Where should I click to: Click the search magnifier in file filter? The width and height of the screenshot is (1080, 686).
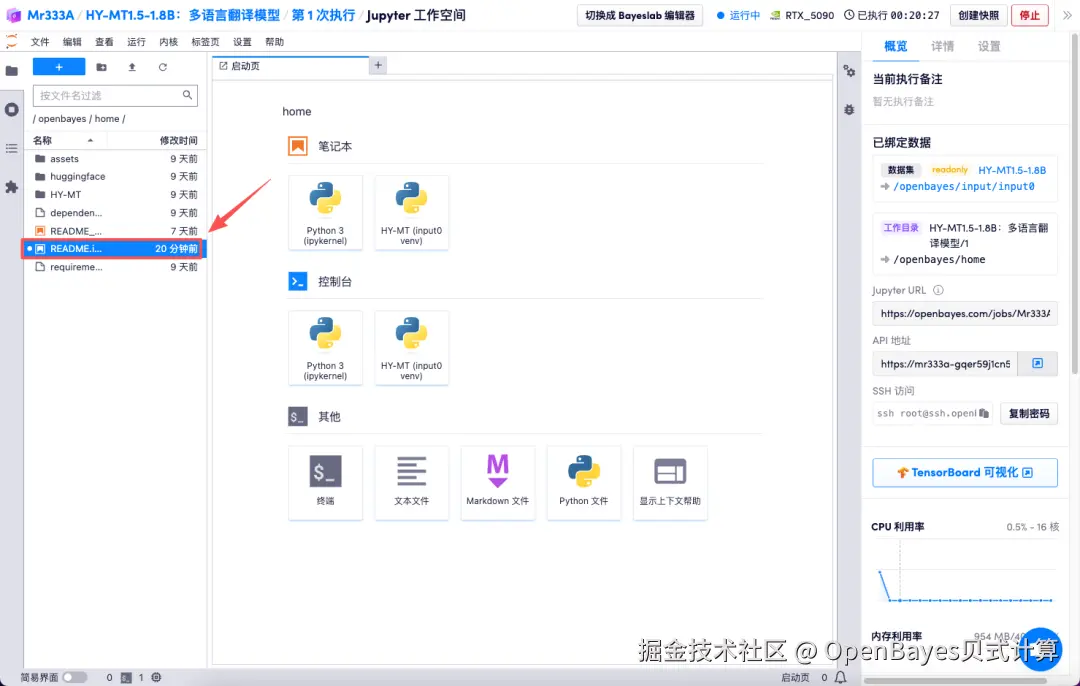(187, 95)
